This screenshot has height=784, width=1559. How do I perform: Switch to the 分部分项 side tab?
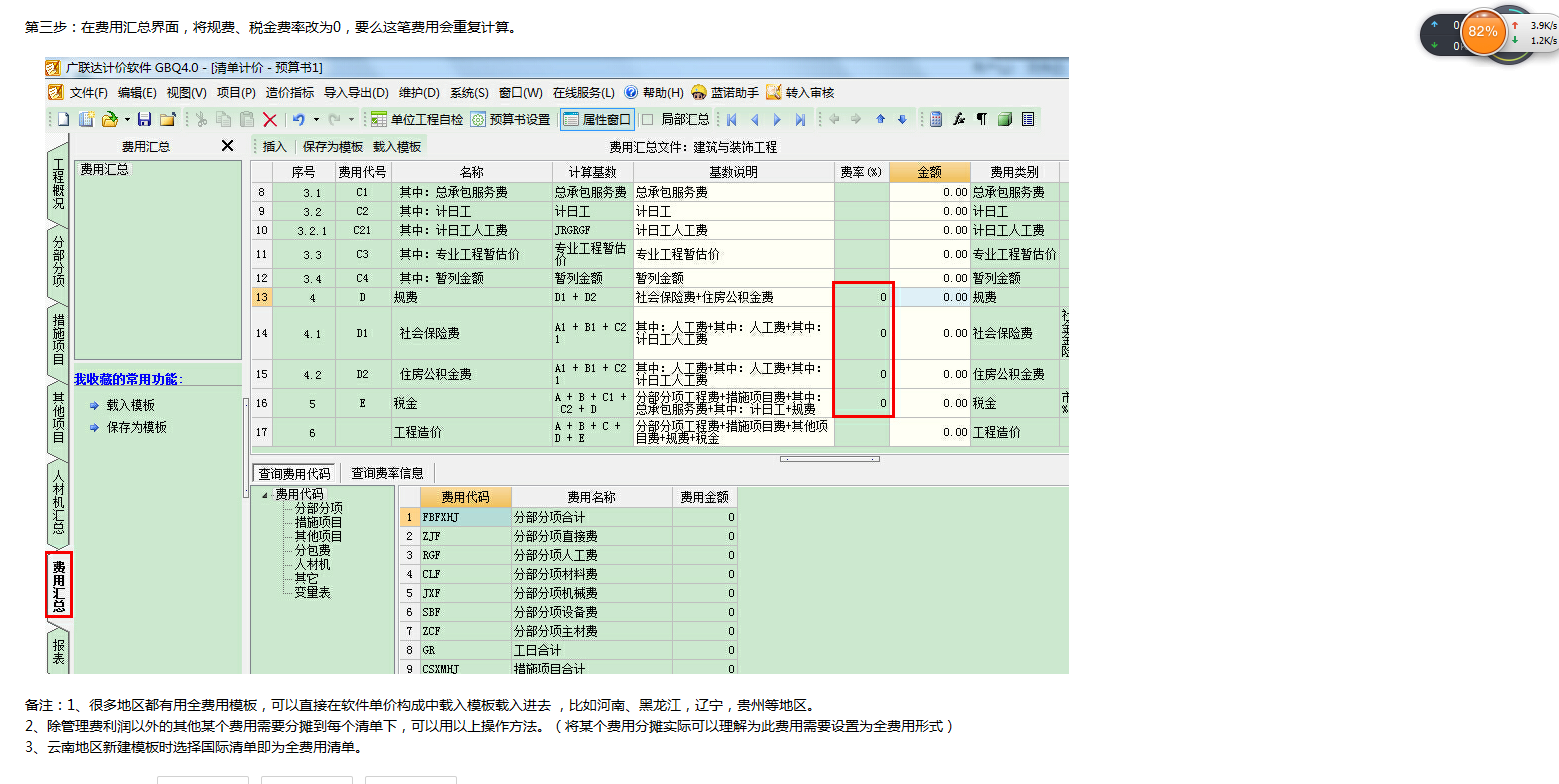point(59,262)
